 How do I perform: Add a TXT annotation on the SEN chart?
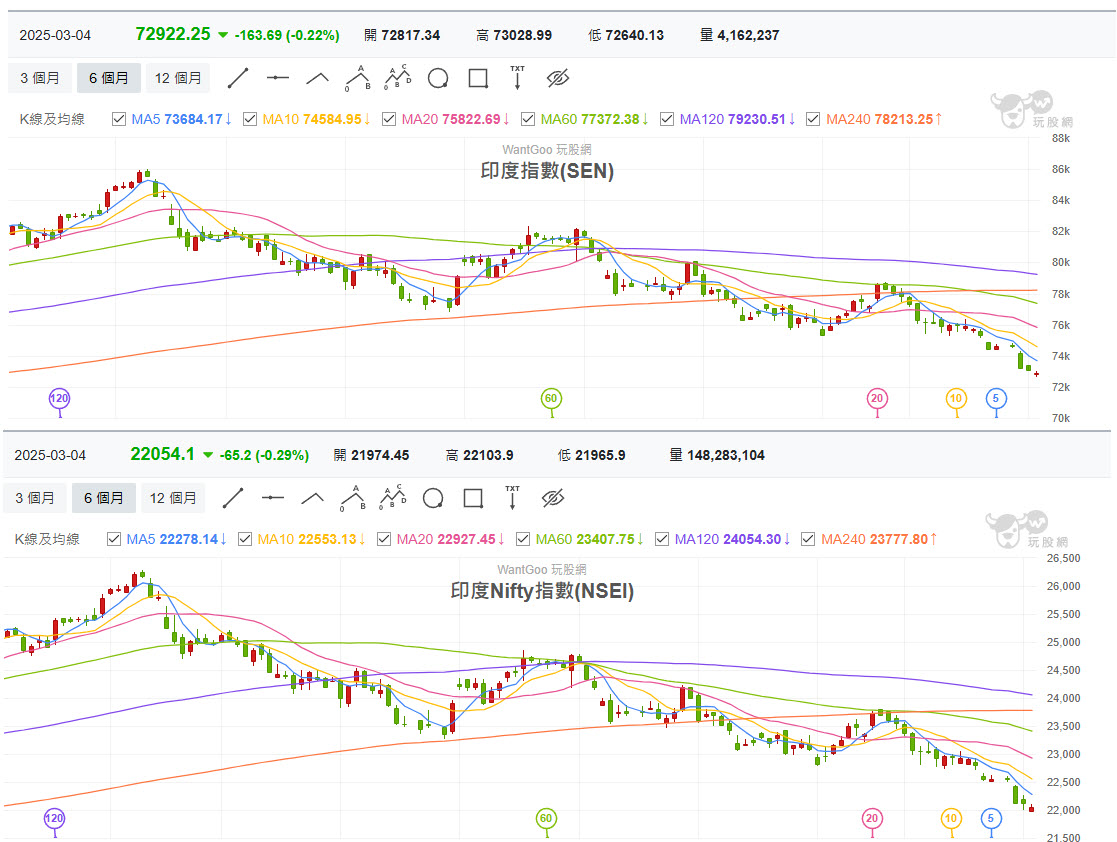coord(517,77)
